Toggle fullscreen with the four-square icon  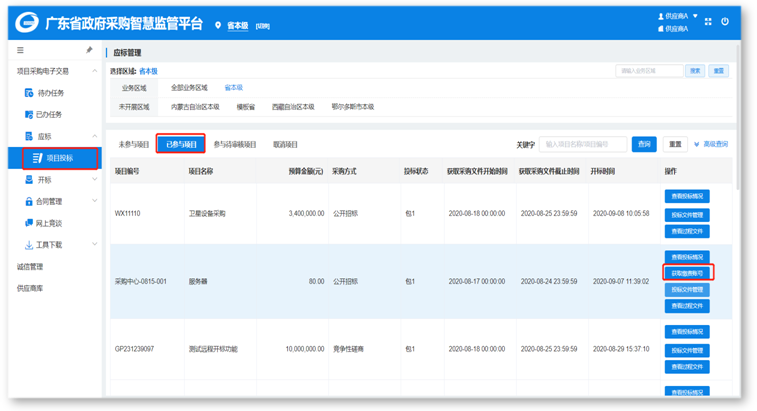[x=708, y=21]
